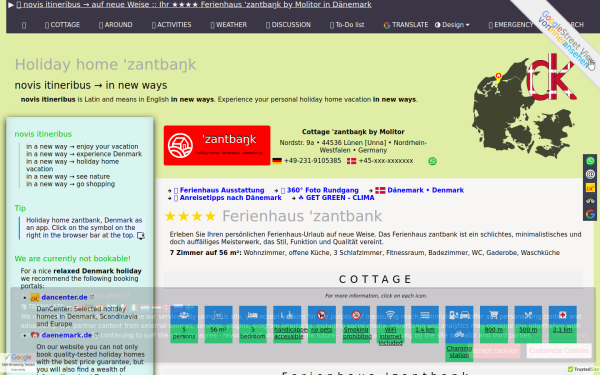Open the 500 m restaurant distance tile
The width and height of the screenshot is (600, 375).
click(528, 324)
